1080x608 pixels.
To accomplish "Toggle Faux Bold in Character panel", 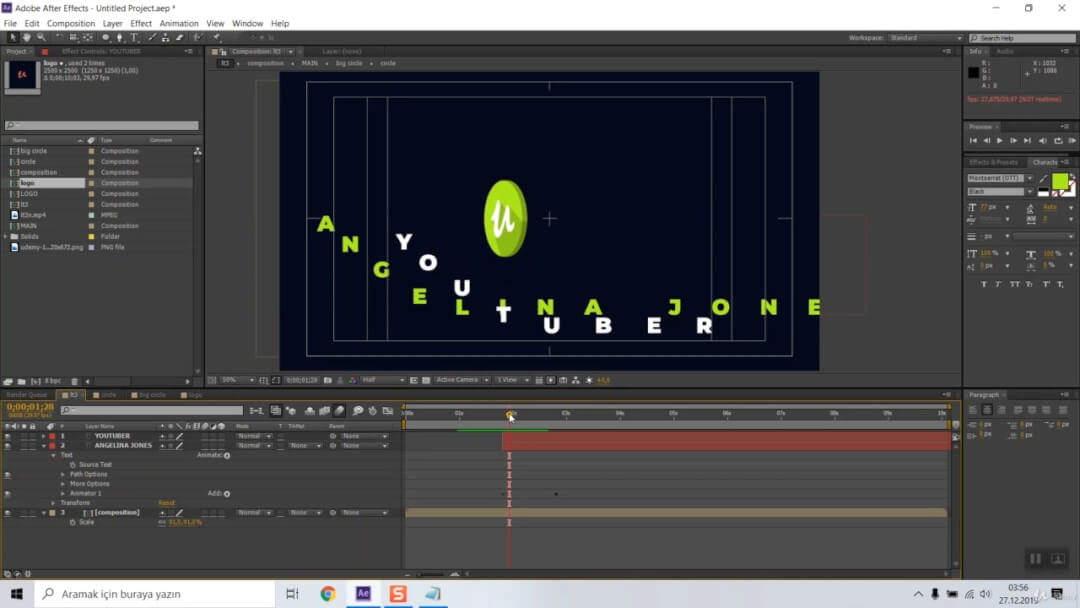I will (x=984, y=284).
